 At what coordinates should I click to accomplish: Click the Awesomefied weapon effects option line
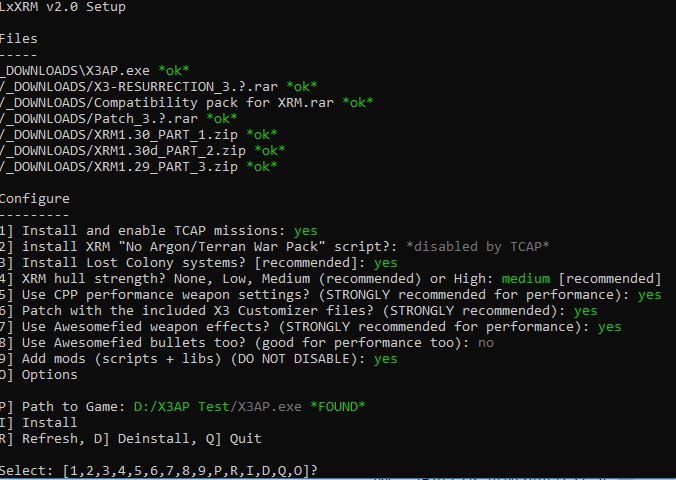pyautogui.click(x=310, y=327)
